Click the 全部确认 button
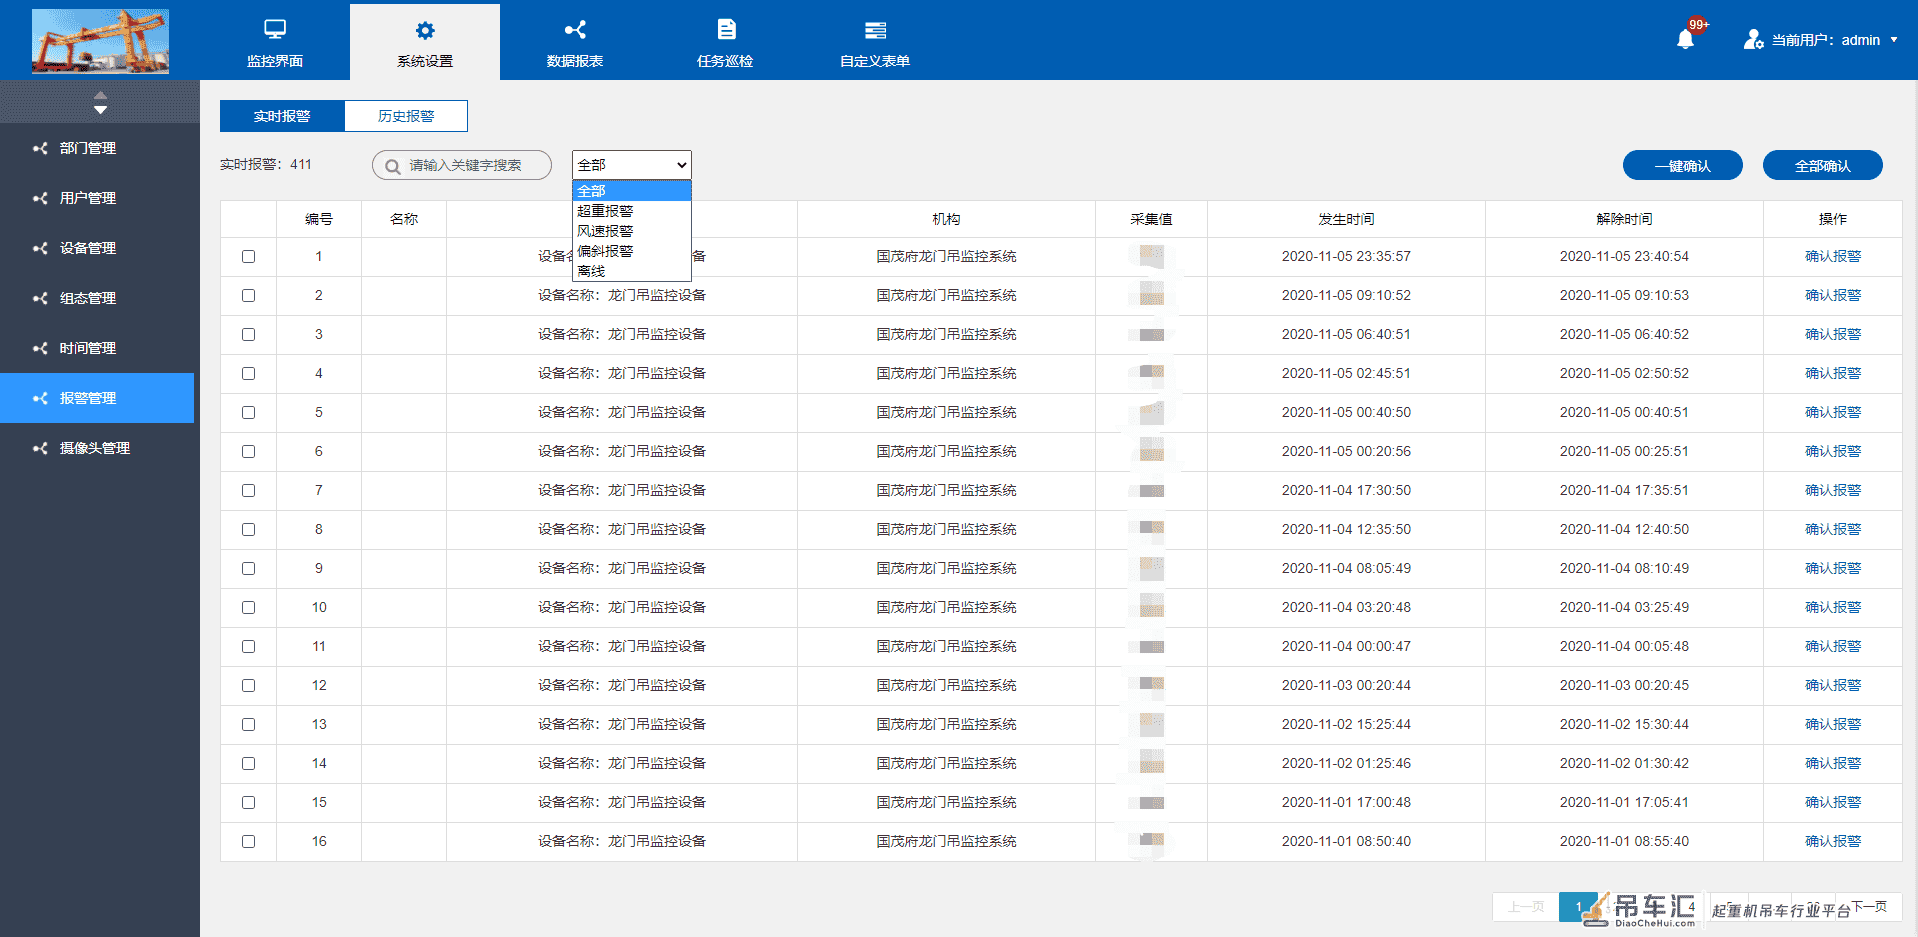 (1823, 166)
